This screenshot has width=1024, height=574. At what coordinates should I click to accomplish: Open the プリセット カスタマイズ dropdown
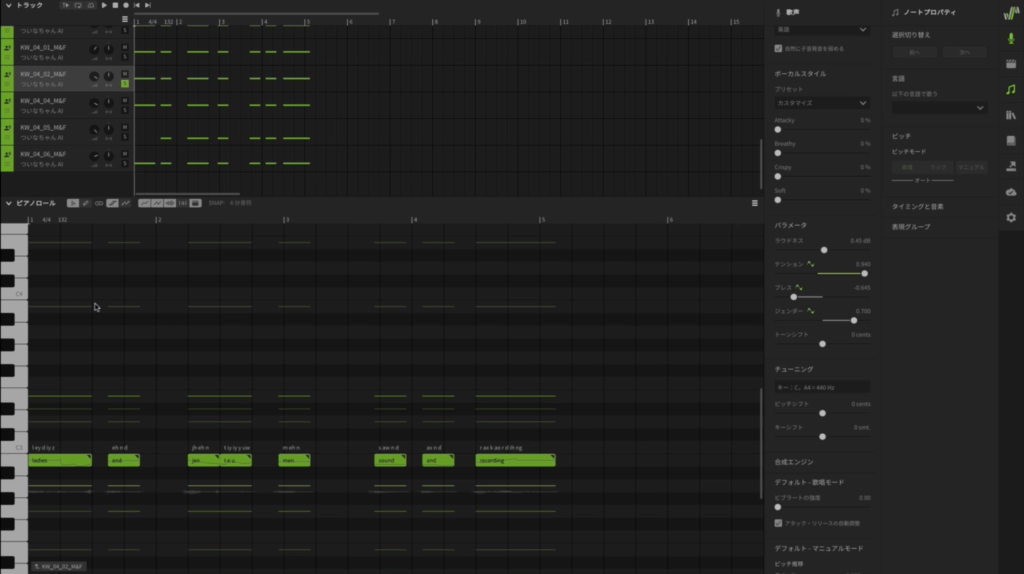[x=822, y=103]
